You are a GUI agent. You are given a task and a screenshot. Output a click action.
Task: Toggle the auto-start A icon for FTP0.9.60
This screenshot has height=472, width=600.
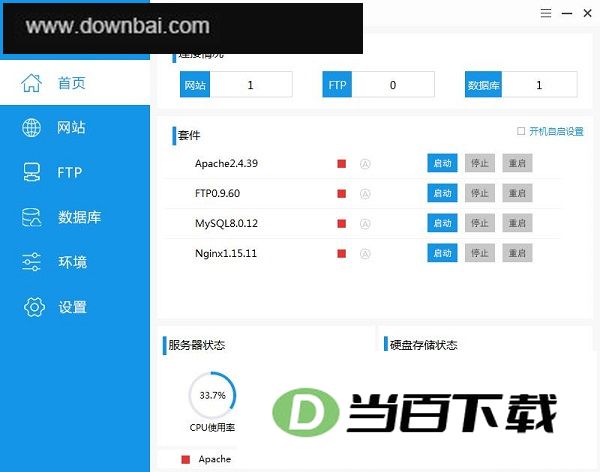click(365, 194)
